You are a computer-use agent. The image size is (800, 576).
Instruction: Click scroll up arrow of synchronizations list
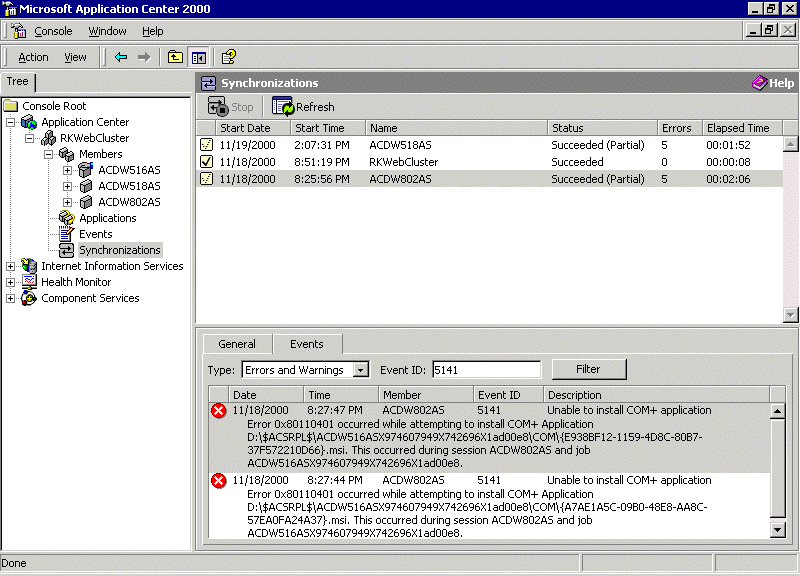(x=790, y=144)
